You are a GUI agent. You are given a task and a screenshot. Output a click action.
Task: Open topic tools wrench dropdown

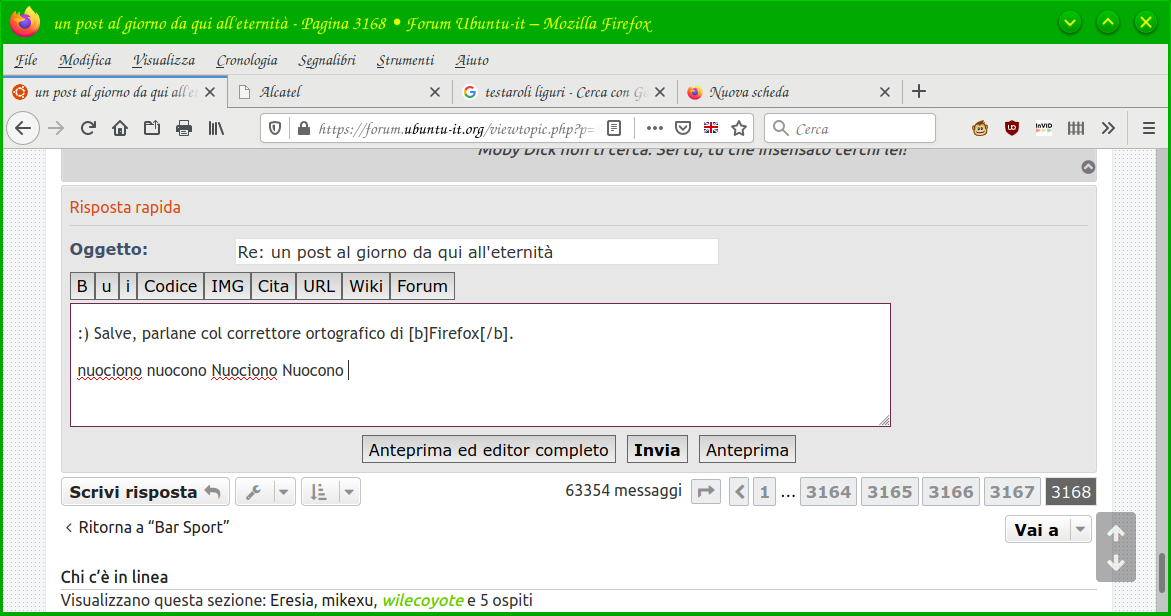[x=265, y=492]
